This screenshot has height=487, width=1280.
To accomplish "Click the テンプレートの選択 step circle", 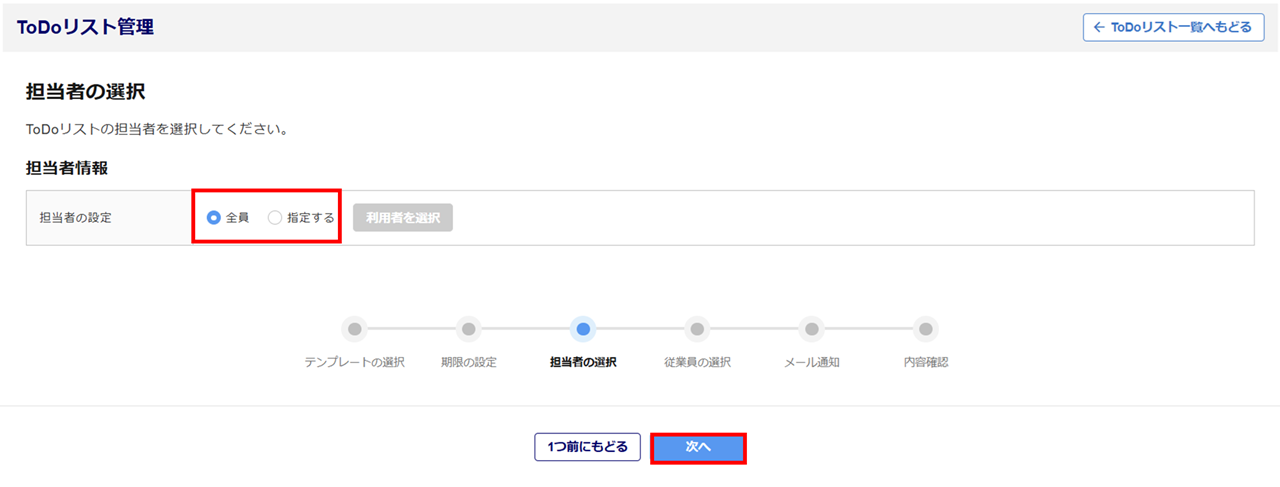I will pyautogui.click(x=355, y=329).
